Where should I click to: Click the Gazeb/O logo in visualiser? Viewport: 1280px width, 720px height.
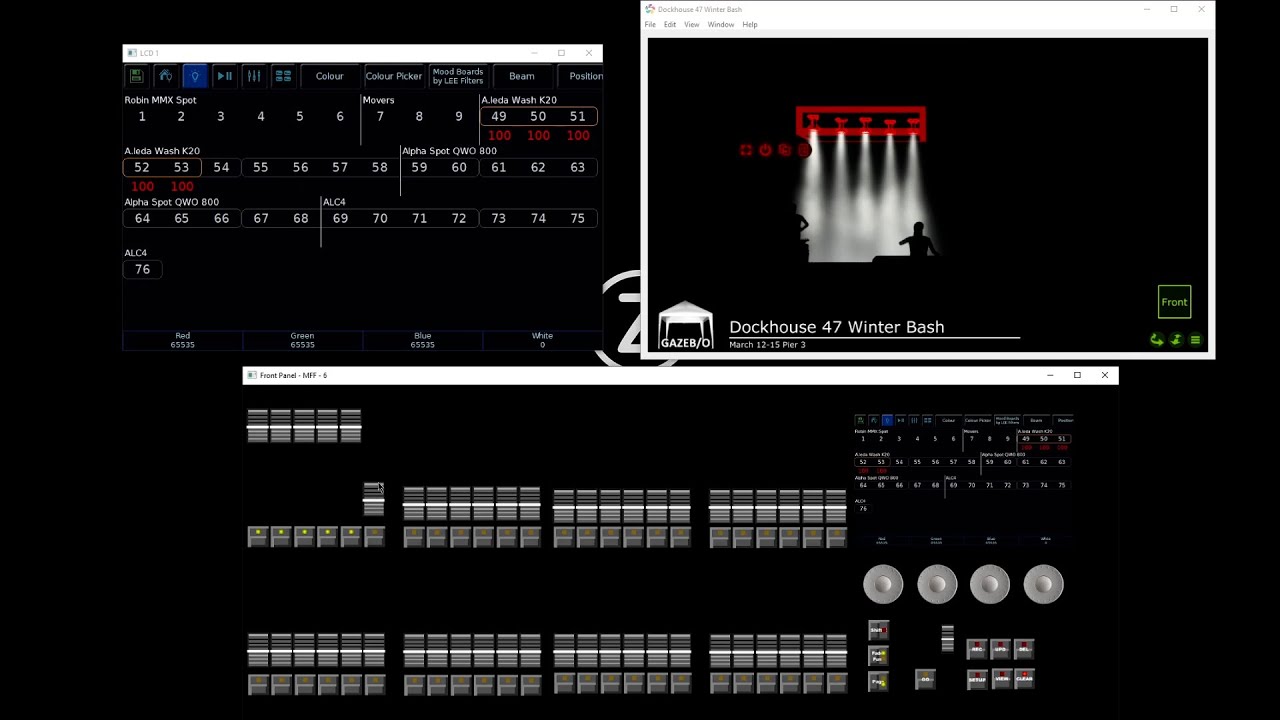point(686,326)
